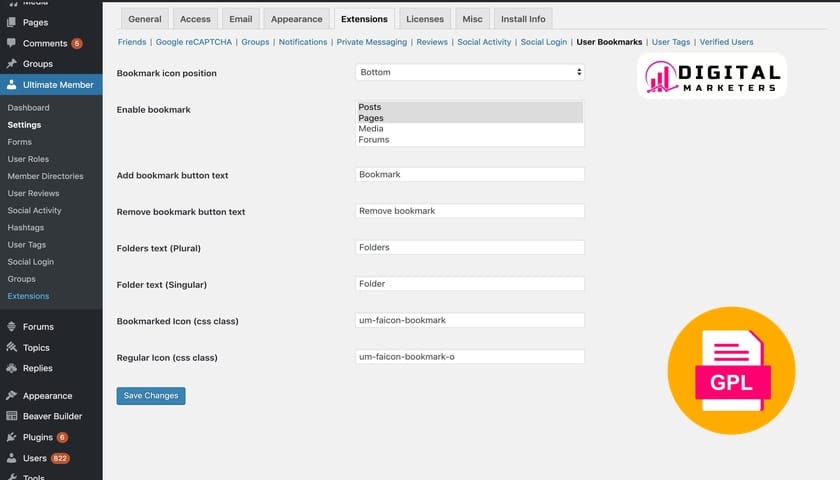Image resolution: width=840 pixels, height=480 pixels.
Task: Open the Private Messaging extension link
Action: (x=372, y=42)
